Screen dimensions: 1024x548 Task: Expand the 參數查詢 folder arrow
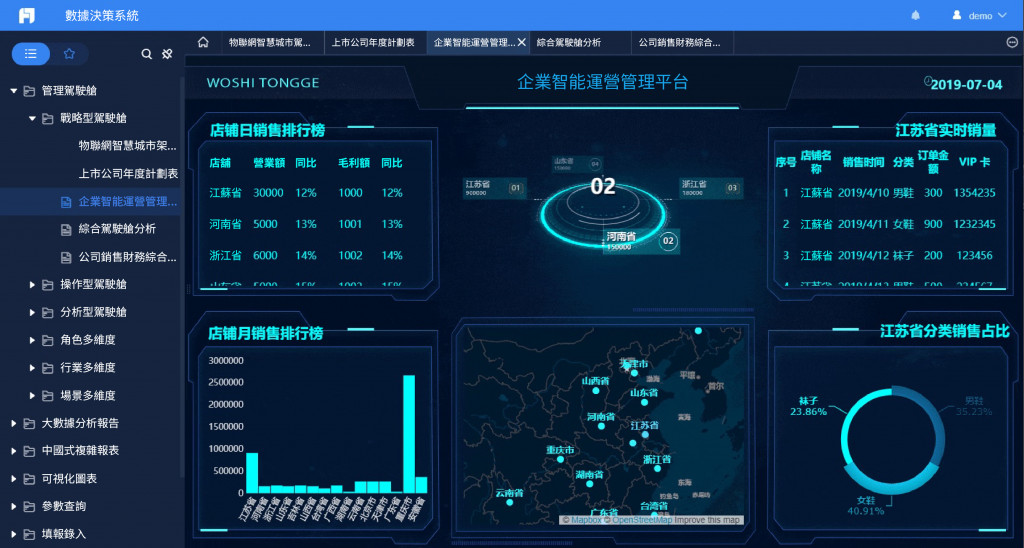[x=14, y=506]
